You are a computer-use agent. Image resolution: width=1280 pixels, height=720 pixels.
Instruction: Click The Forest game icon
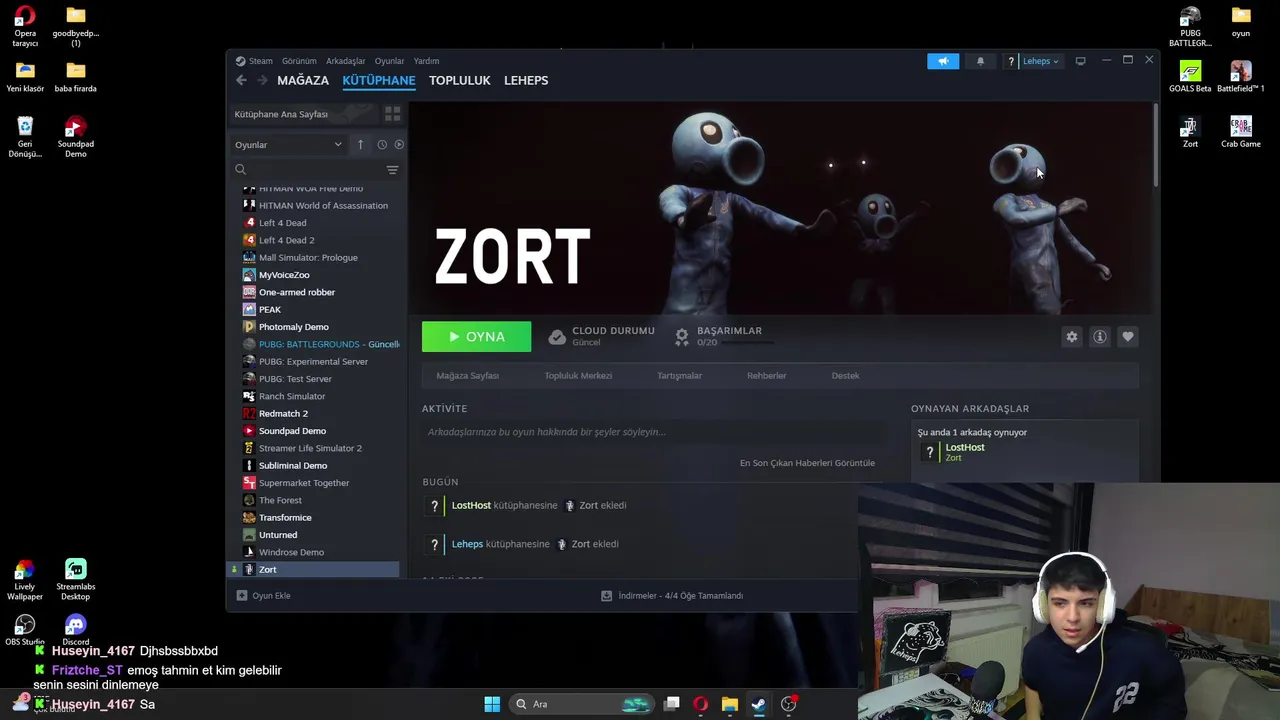[x=249, y=500]
